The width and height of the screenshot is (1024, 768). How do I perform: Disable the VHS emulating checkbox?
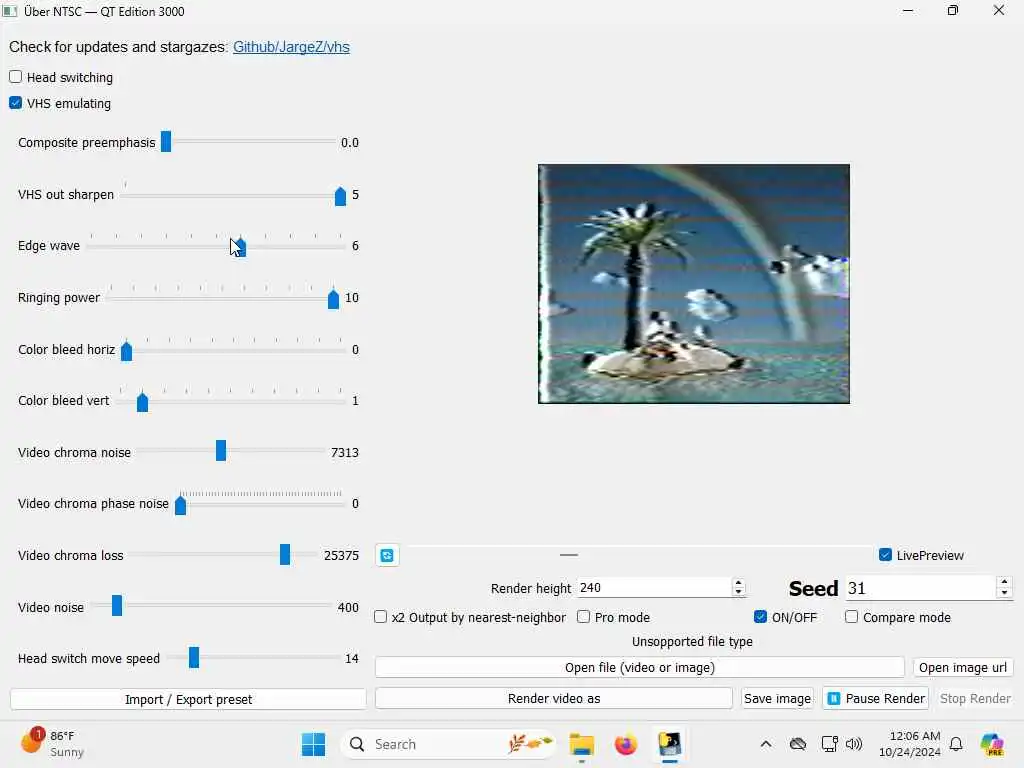[x=16, y=103]
